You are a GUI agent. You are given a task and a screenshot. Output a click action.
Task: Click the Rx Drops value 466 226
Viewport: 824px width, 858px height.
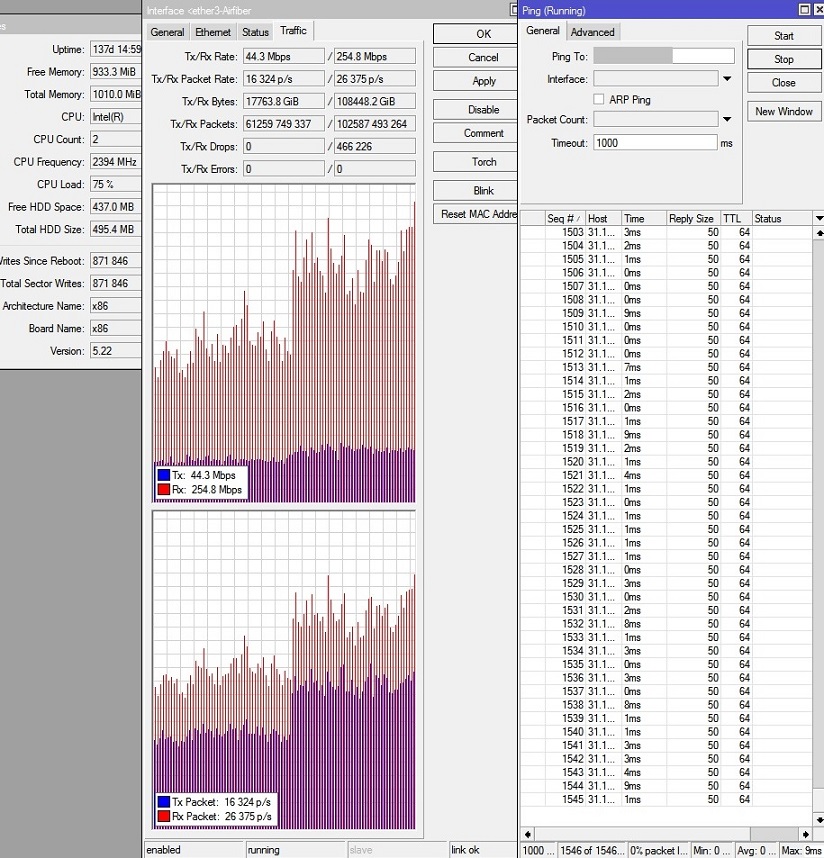coord(374,147)
